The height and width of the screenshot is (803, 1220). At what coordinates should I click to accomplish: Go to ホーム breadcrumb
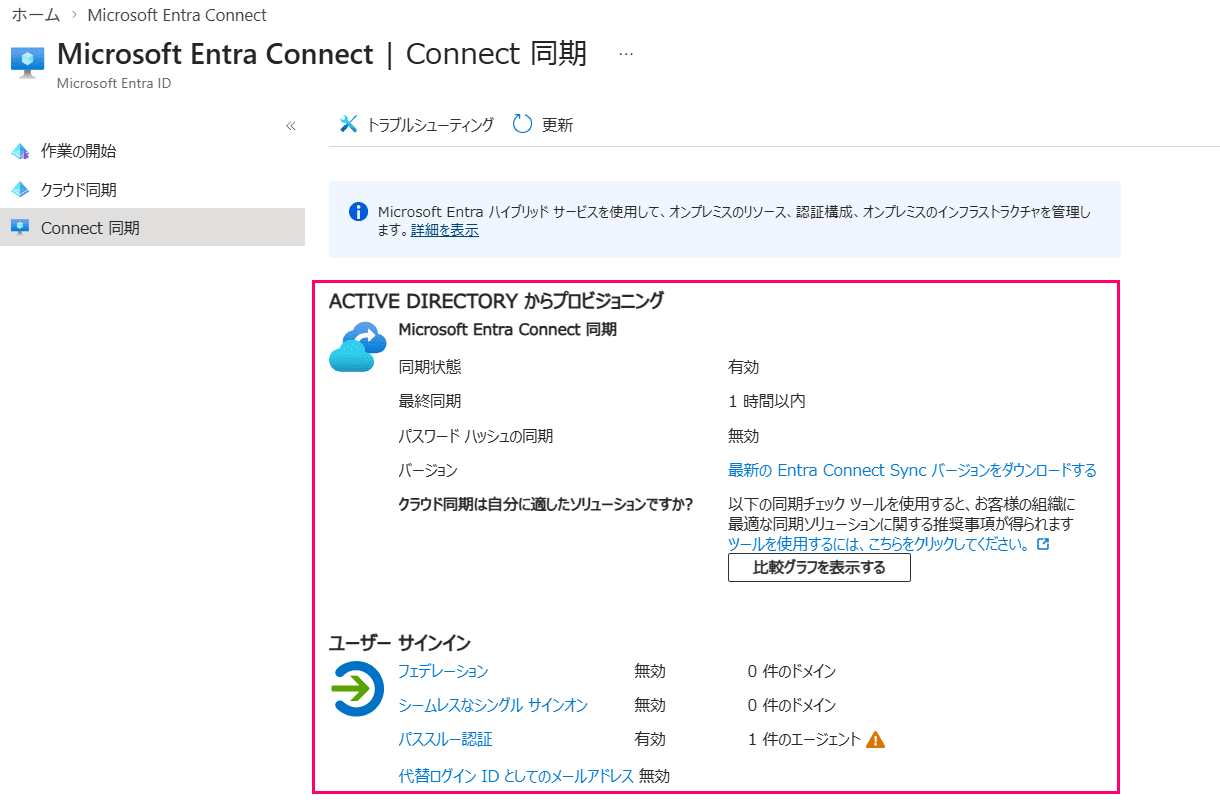coord(35,16)
